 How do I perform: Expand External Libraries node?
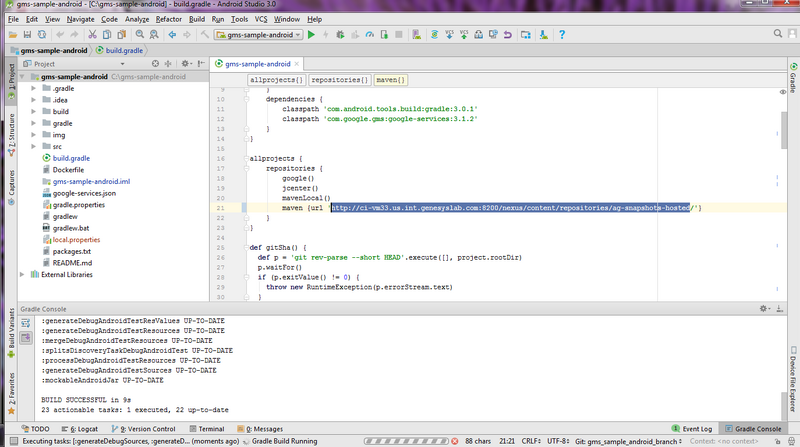(22, 275)
